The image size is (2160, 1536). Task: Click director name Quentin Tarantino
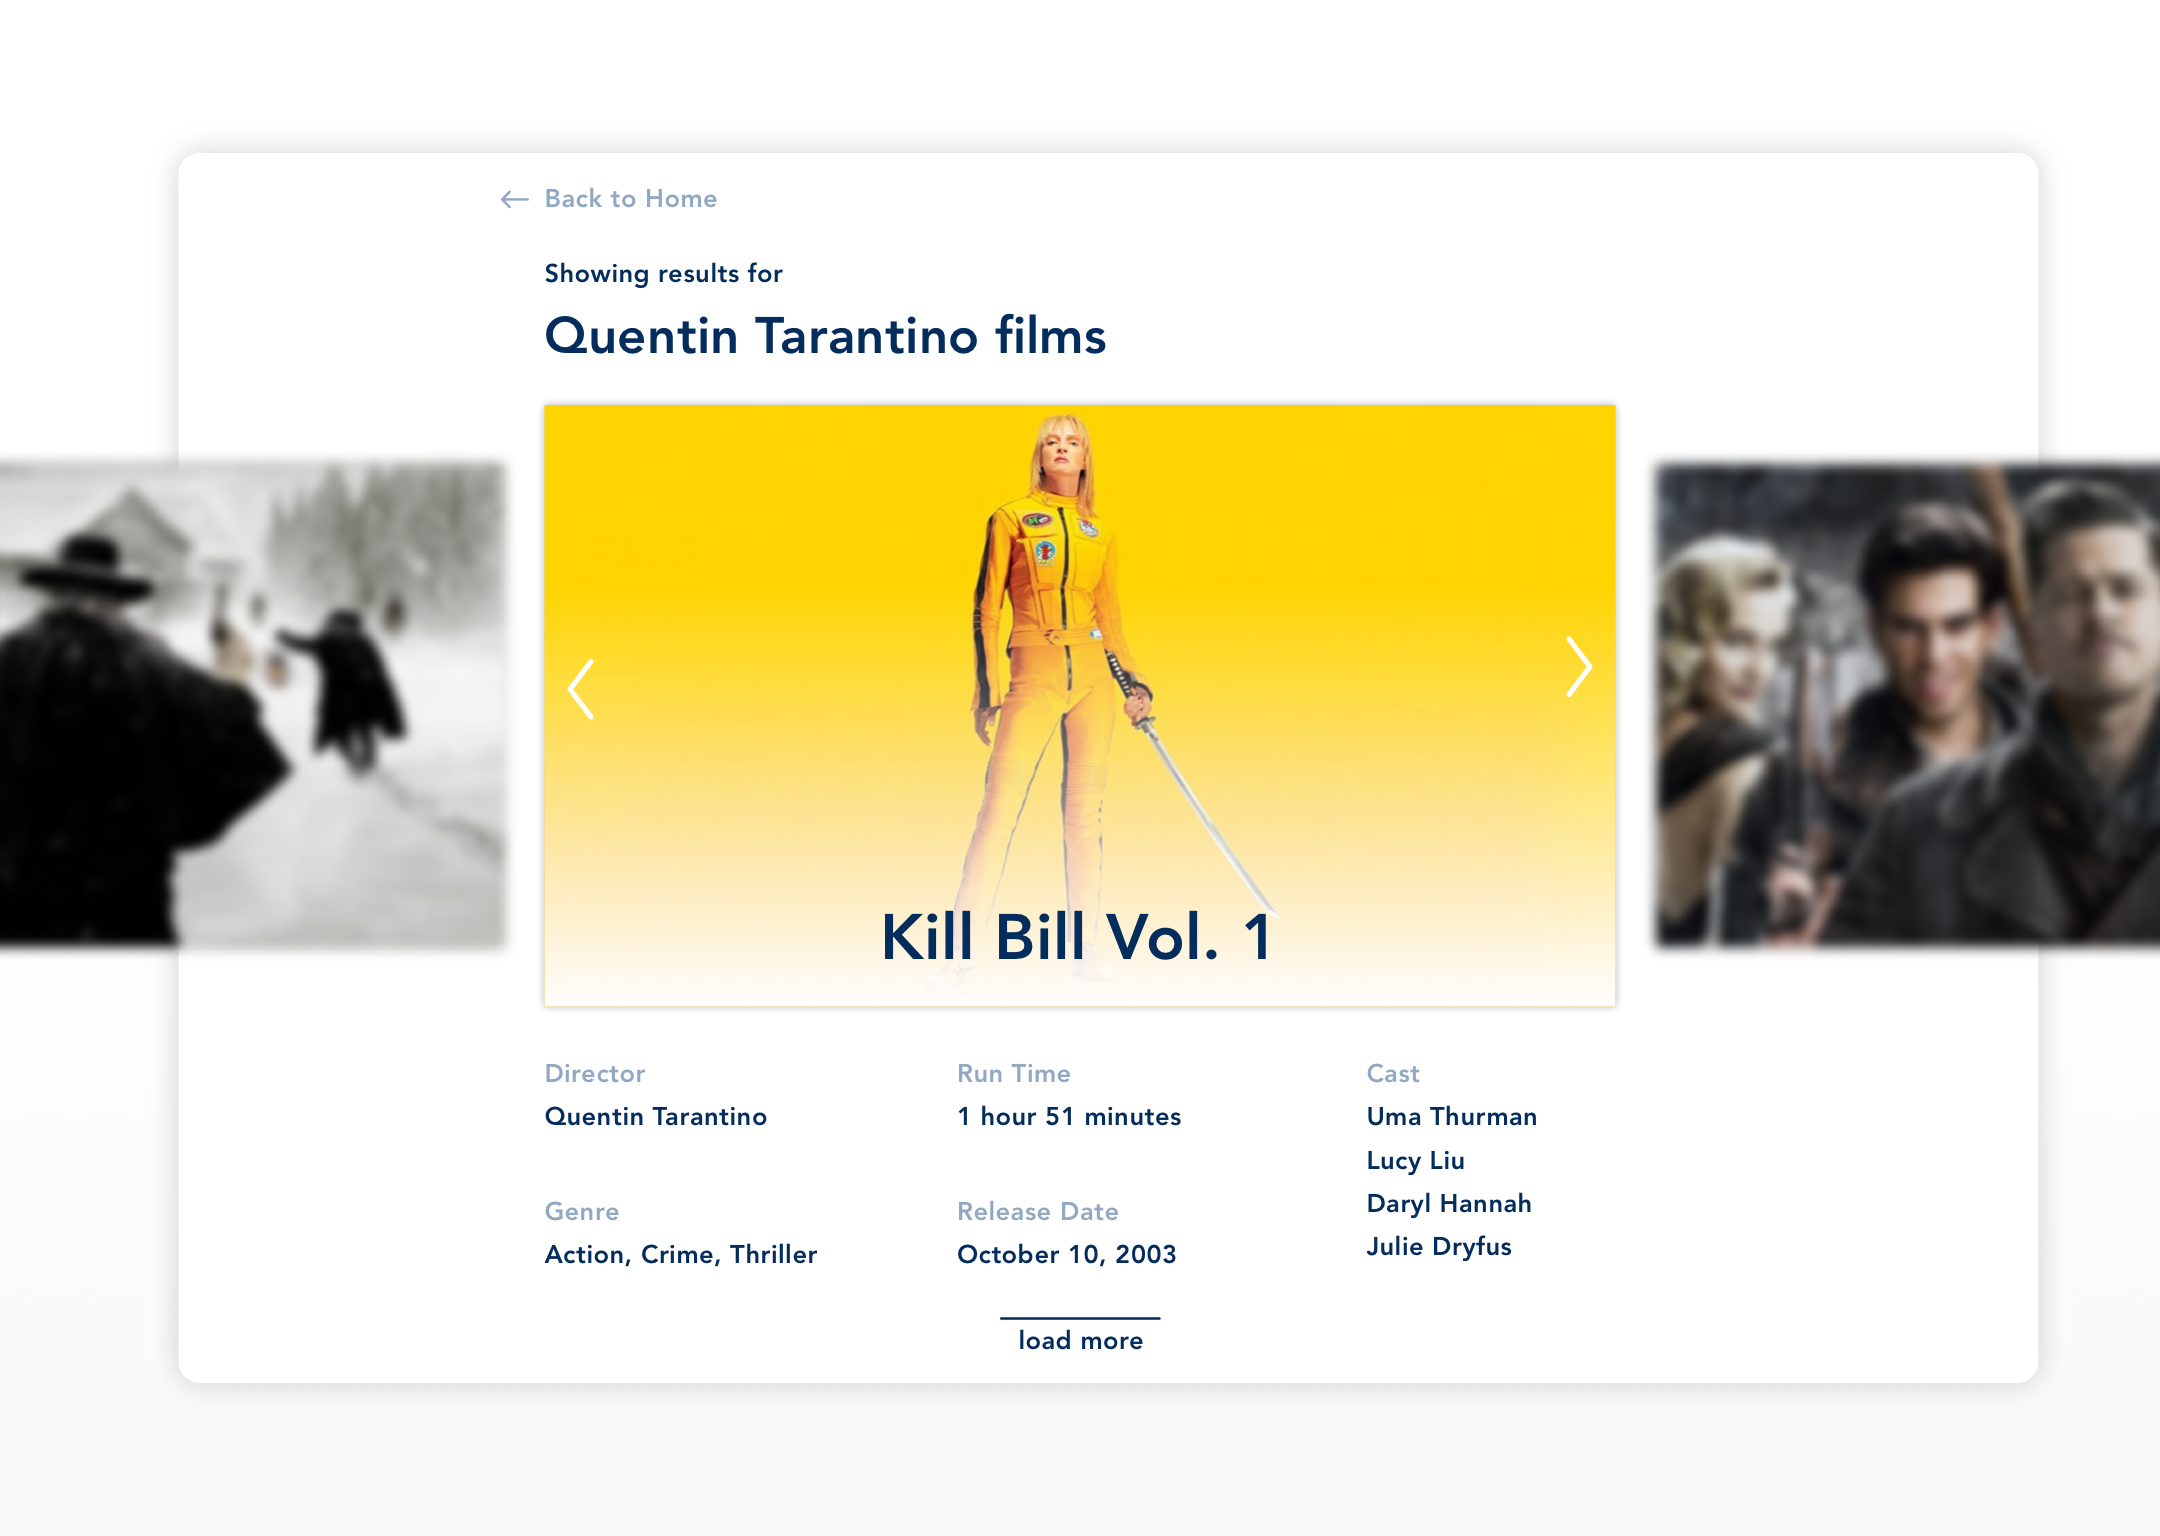pos(656,1116)
